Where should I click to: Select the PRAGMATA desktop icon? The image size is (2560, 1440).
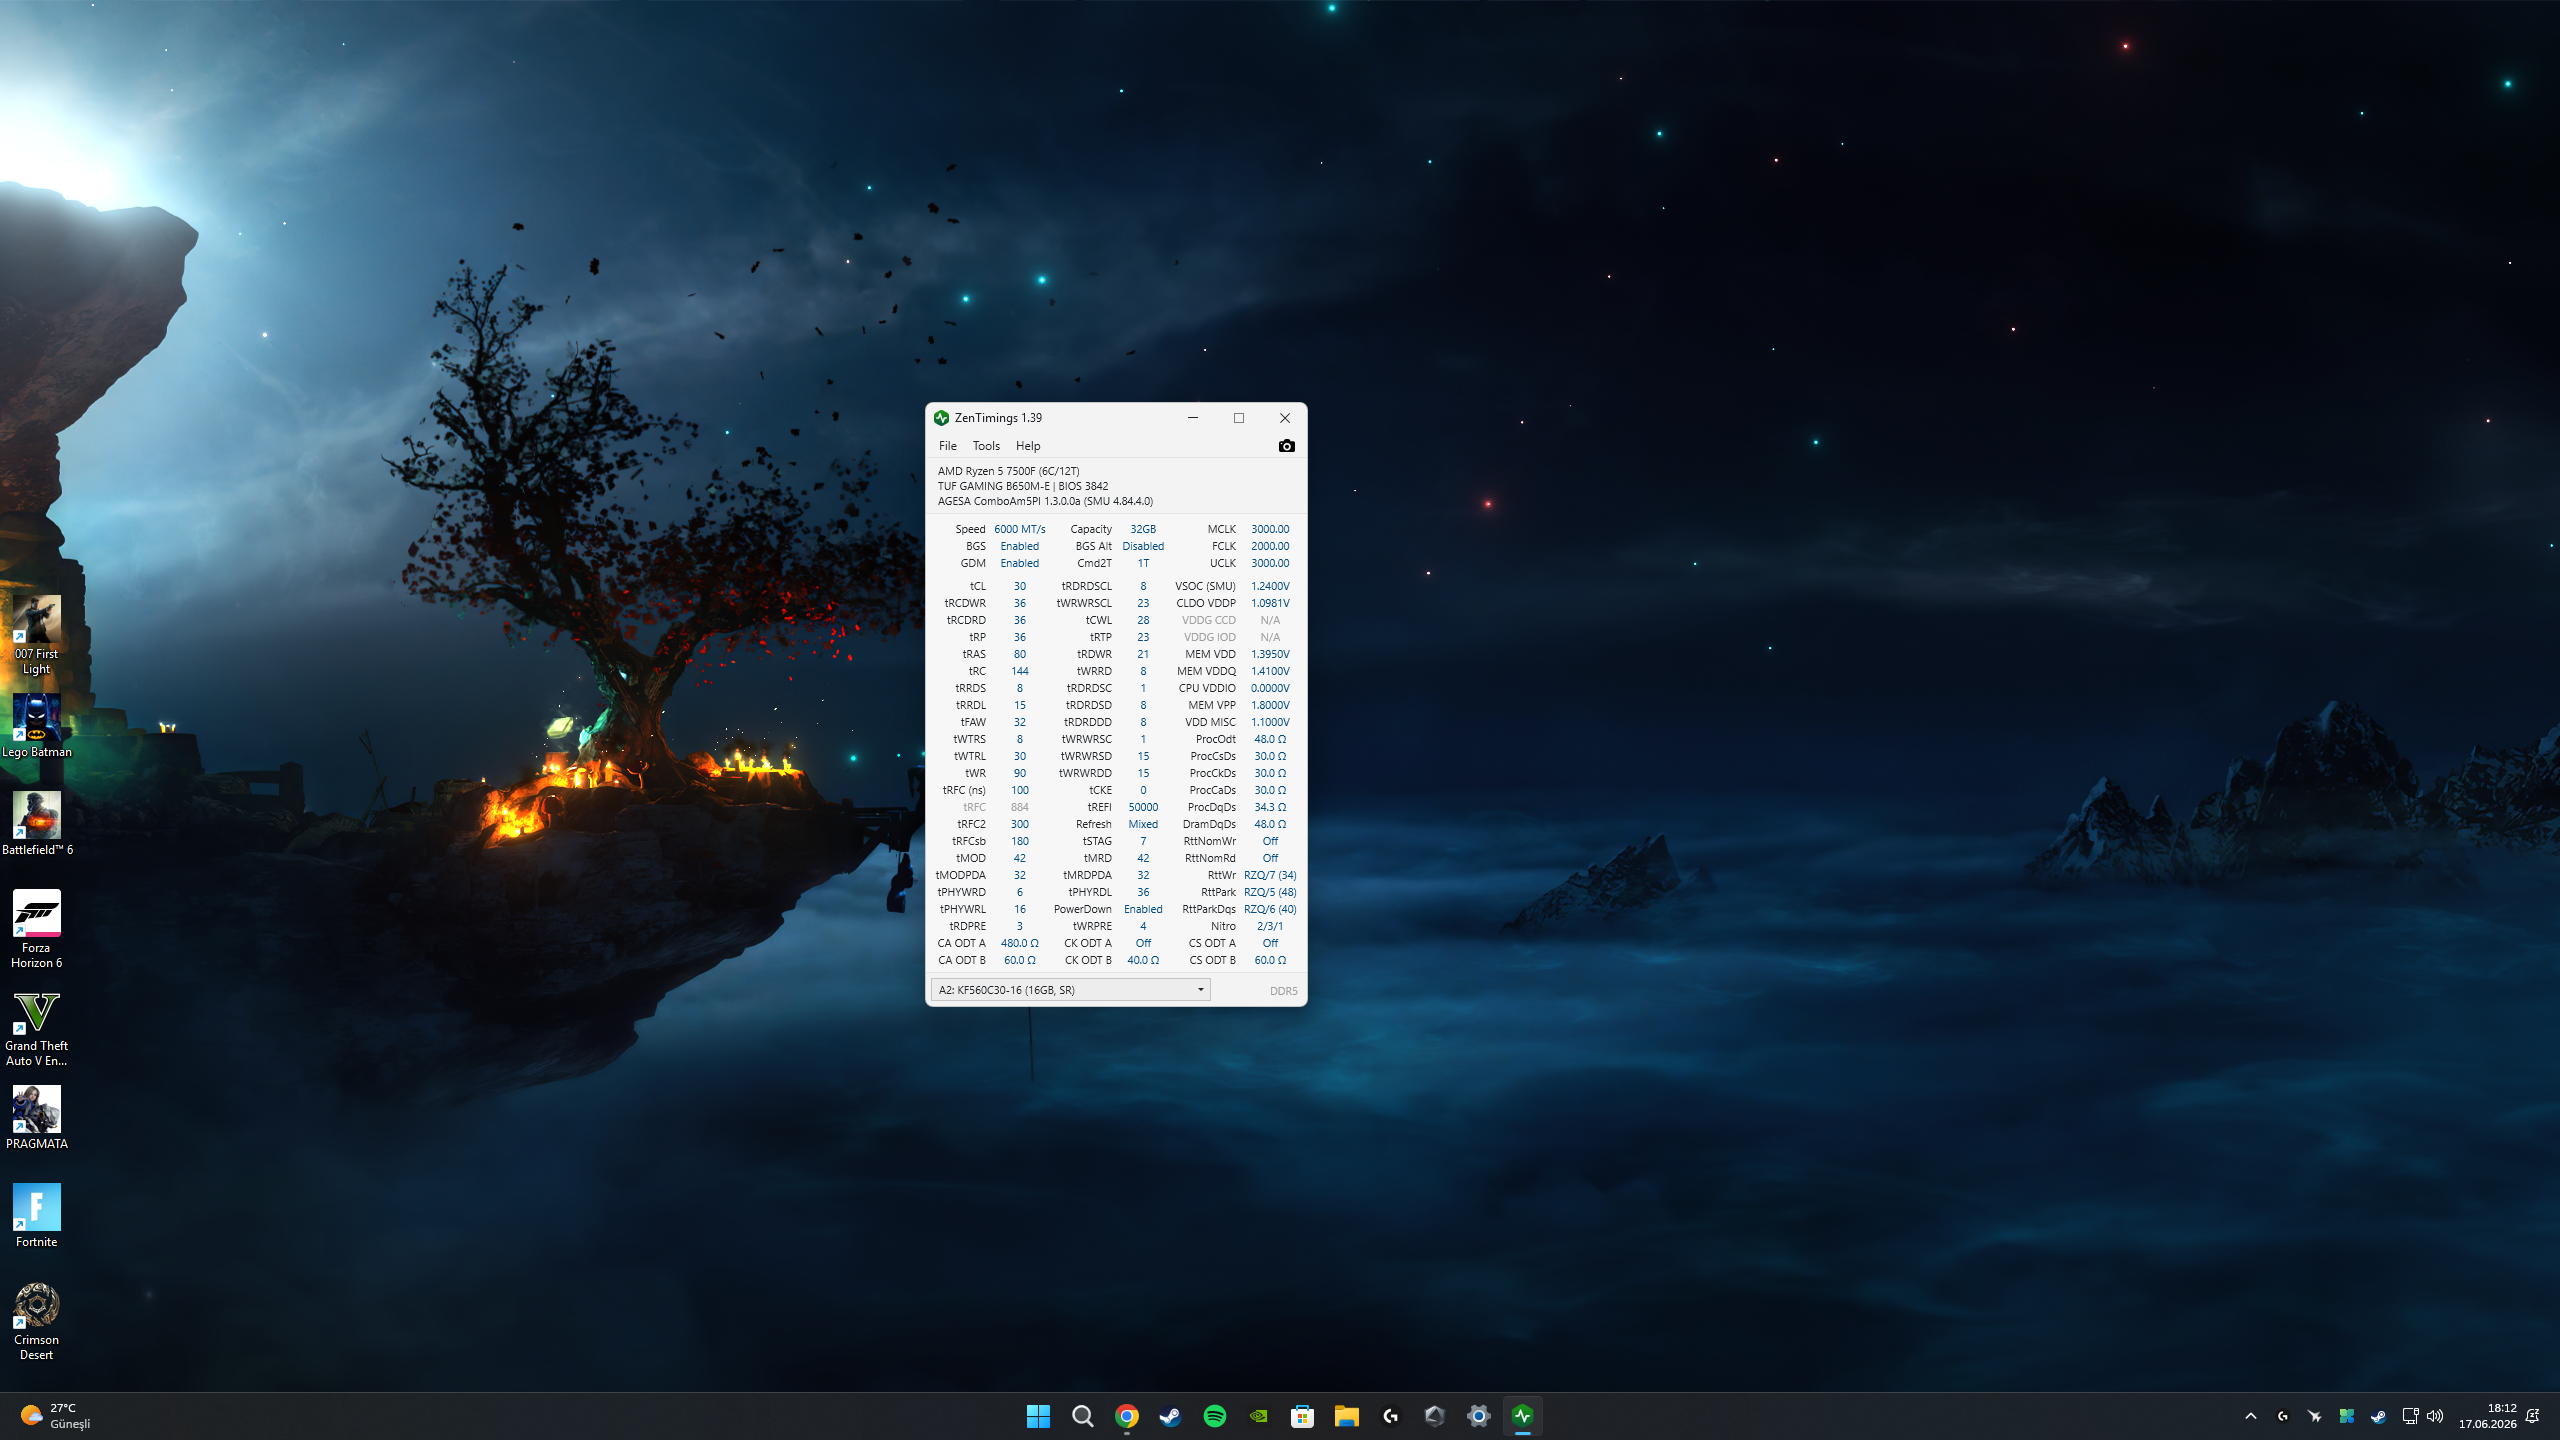click(x=37, y=1117)
